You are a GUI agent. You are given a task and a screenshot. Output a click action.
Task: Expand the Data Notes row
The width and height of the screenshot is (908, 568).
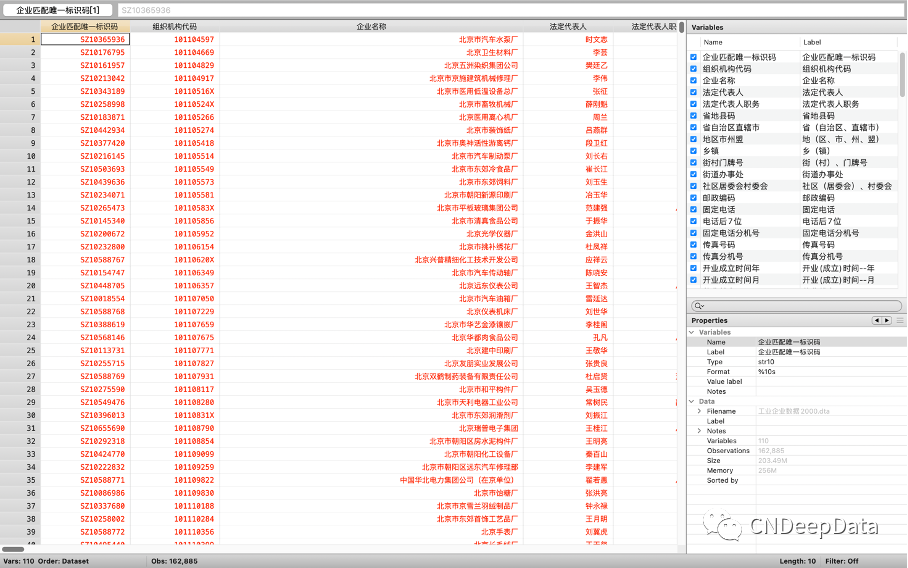pyautogui.click(x=700, y=431)
